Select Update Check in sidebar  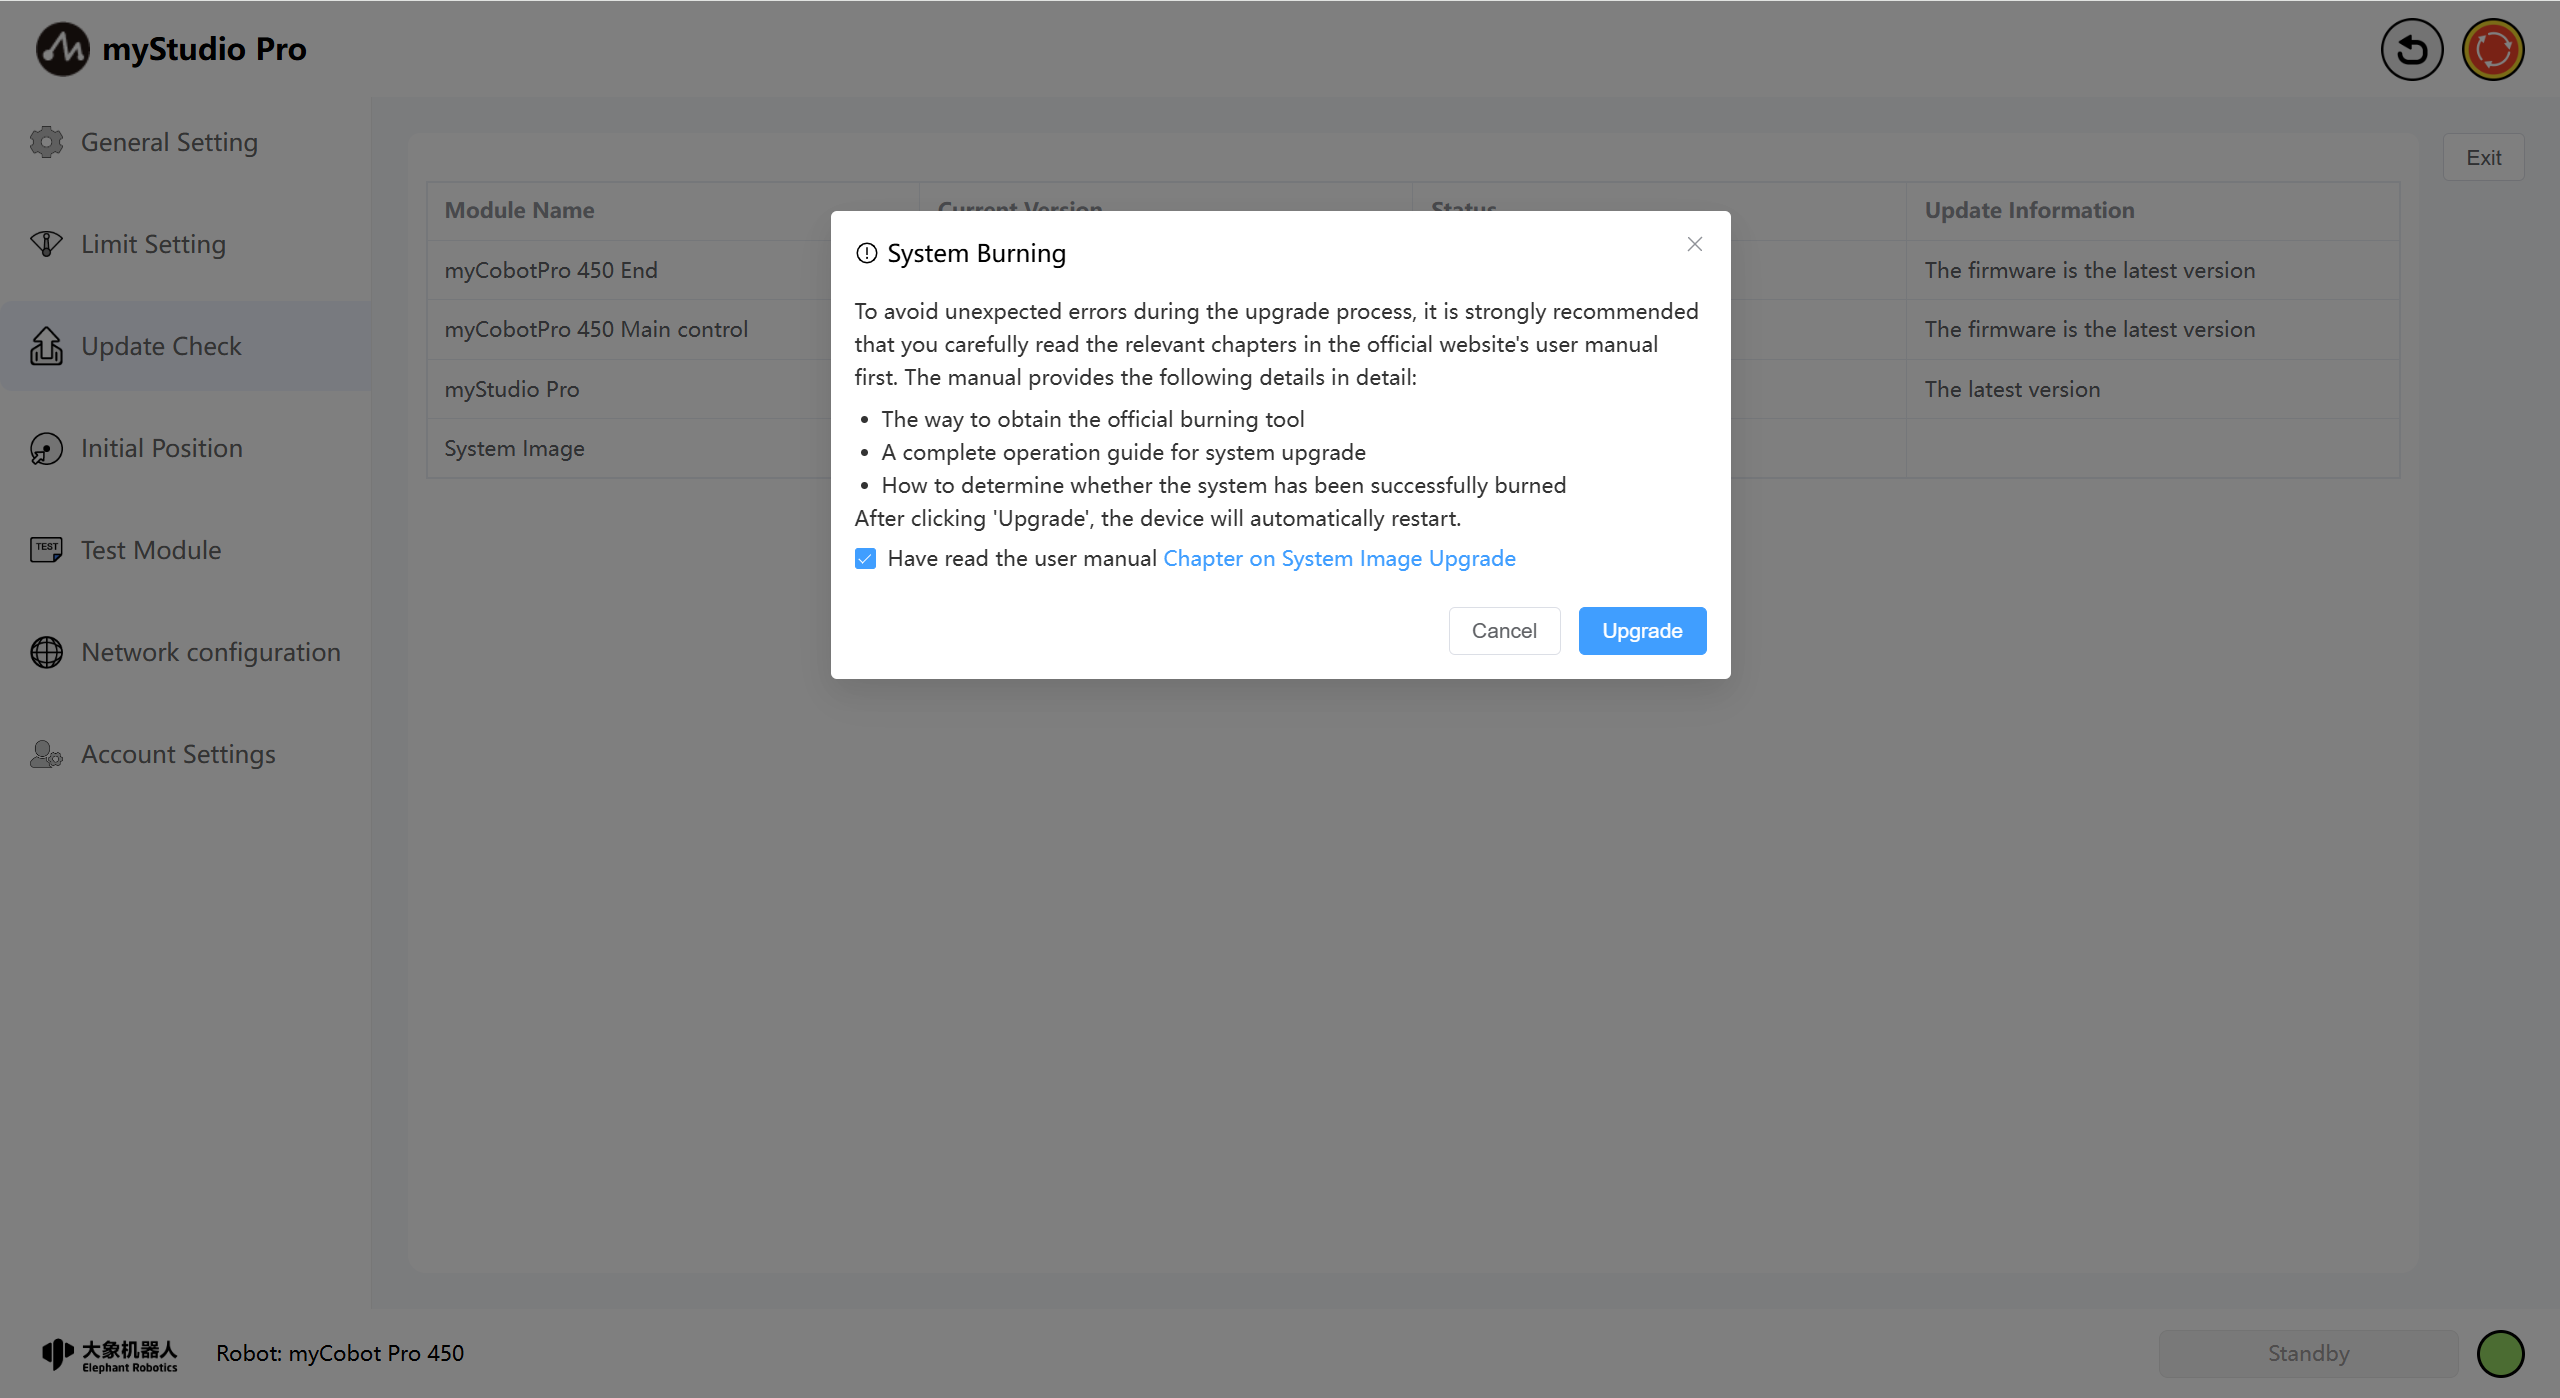(x=161, y=346)
